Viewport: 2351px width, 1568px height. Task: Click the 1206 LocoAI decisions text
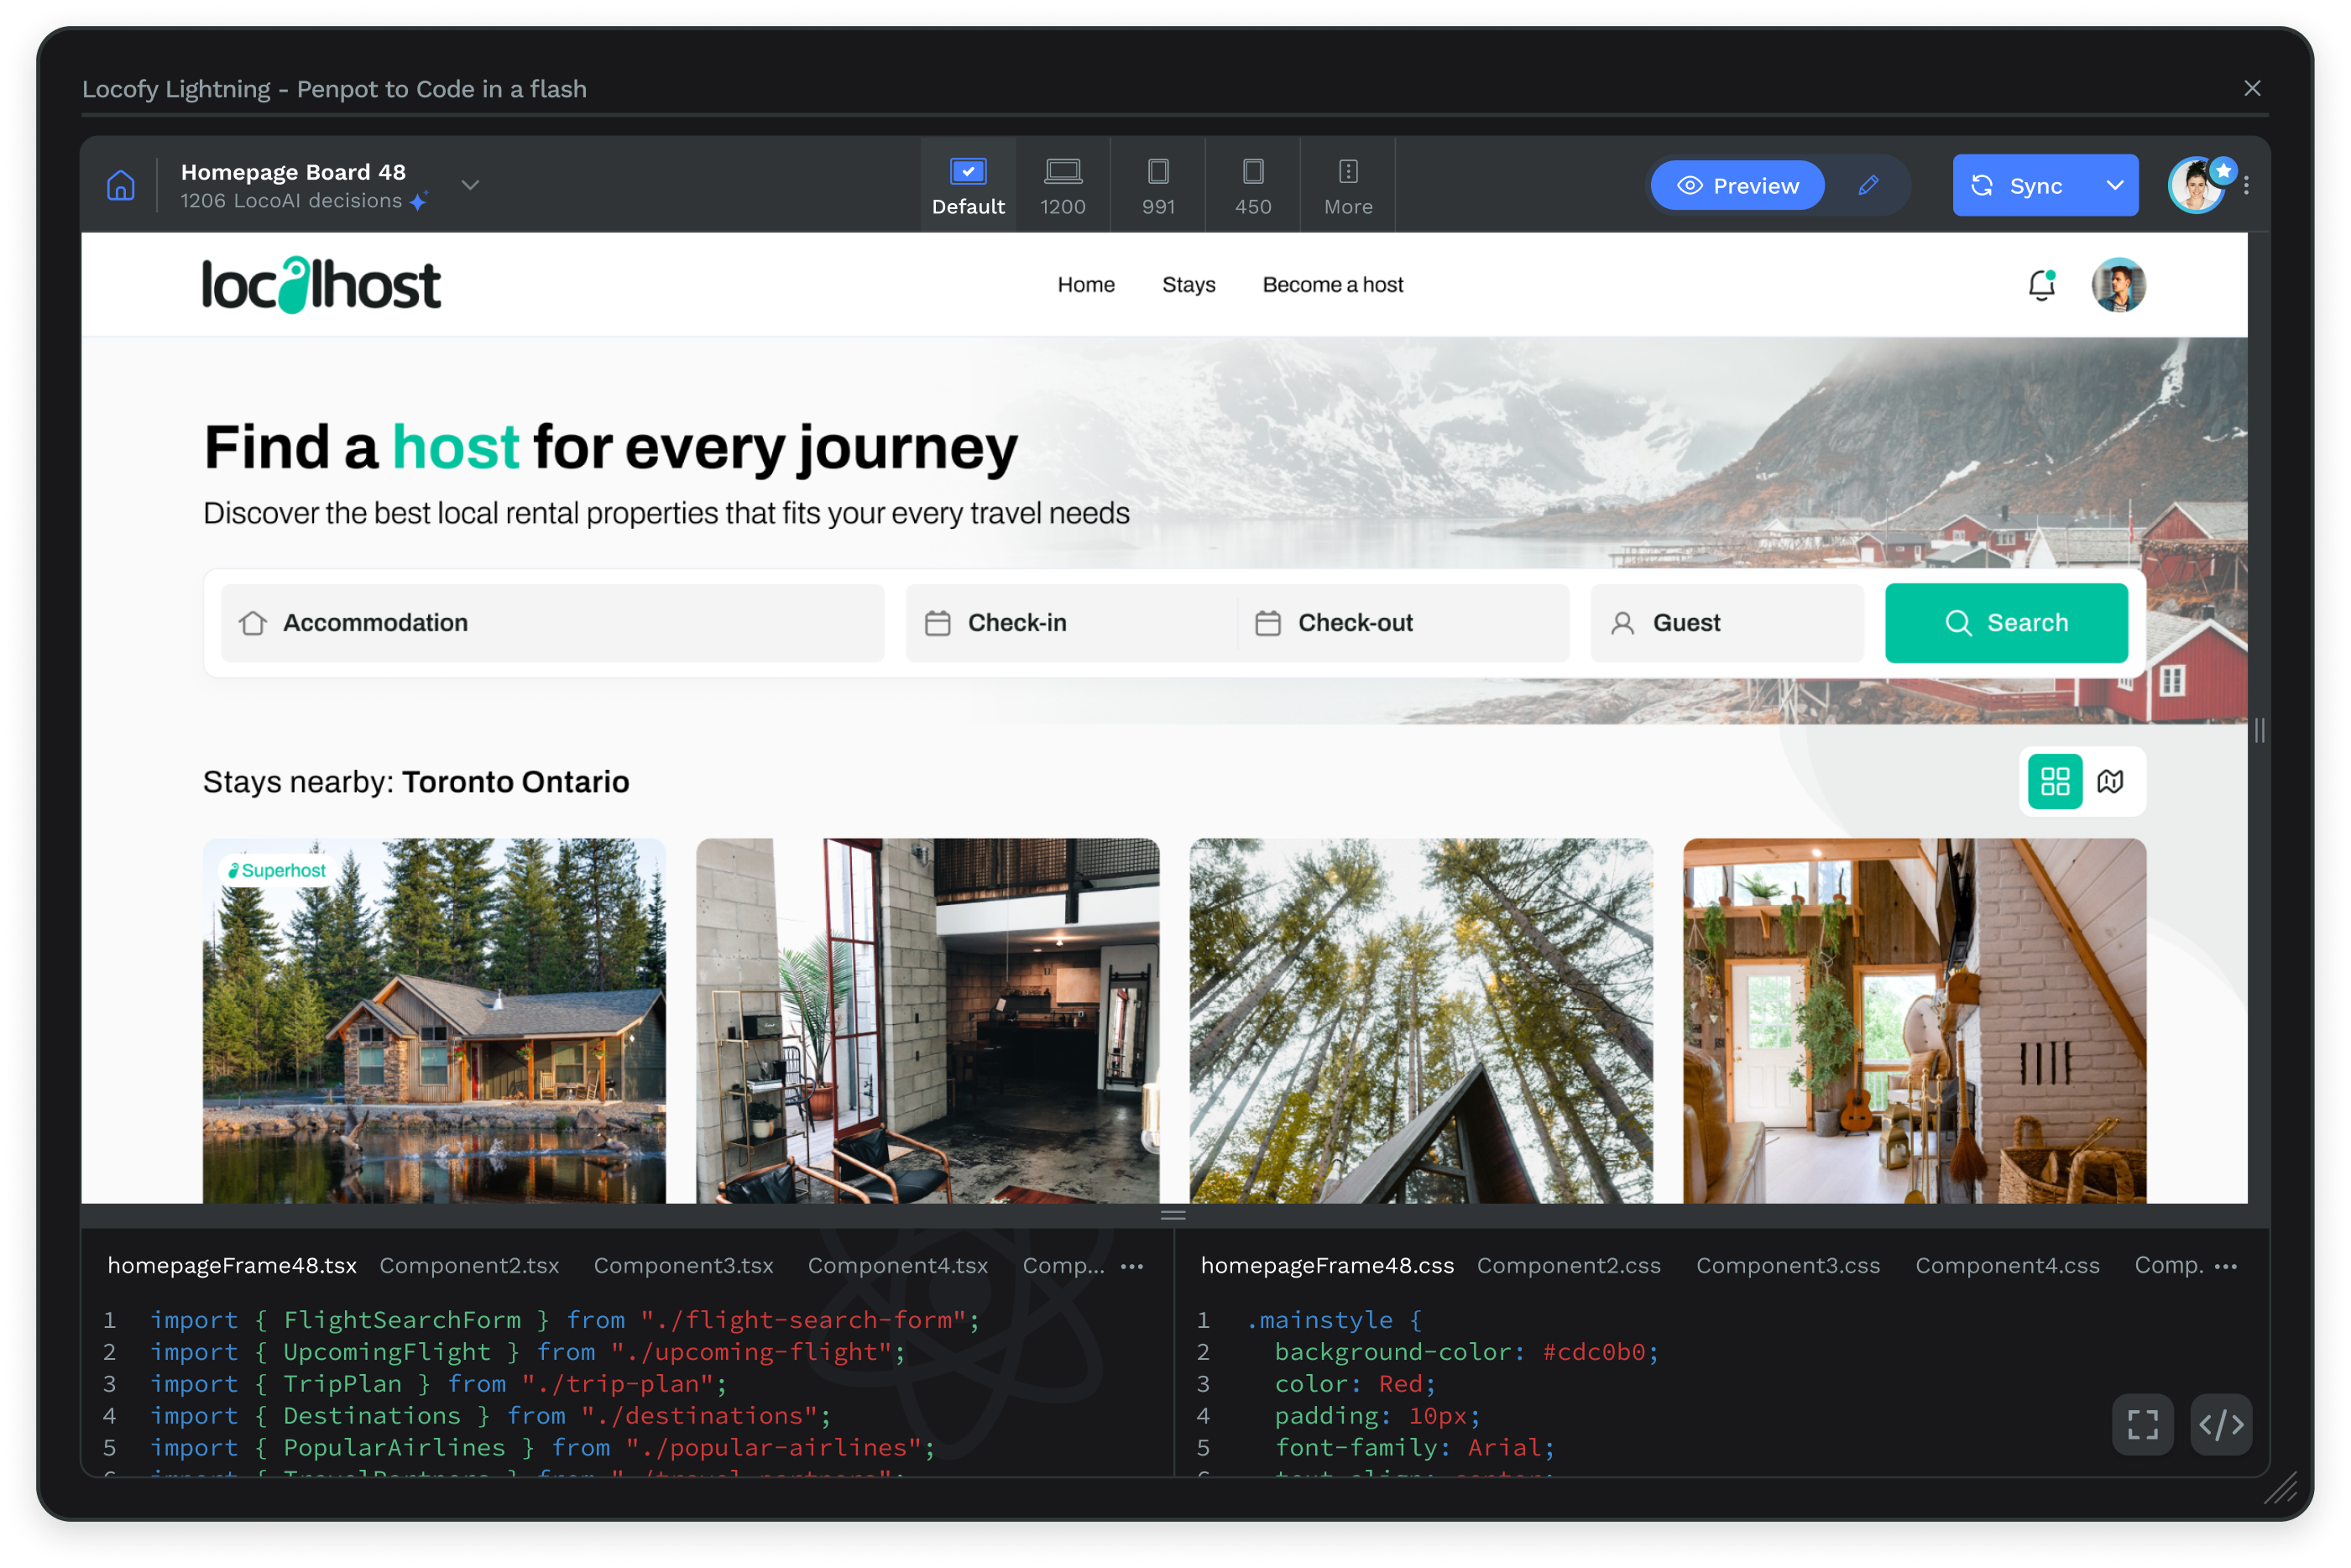click(x=291, y=201)
